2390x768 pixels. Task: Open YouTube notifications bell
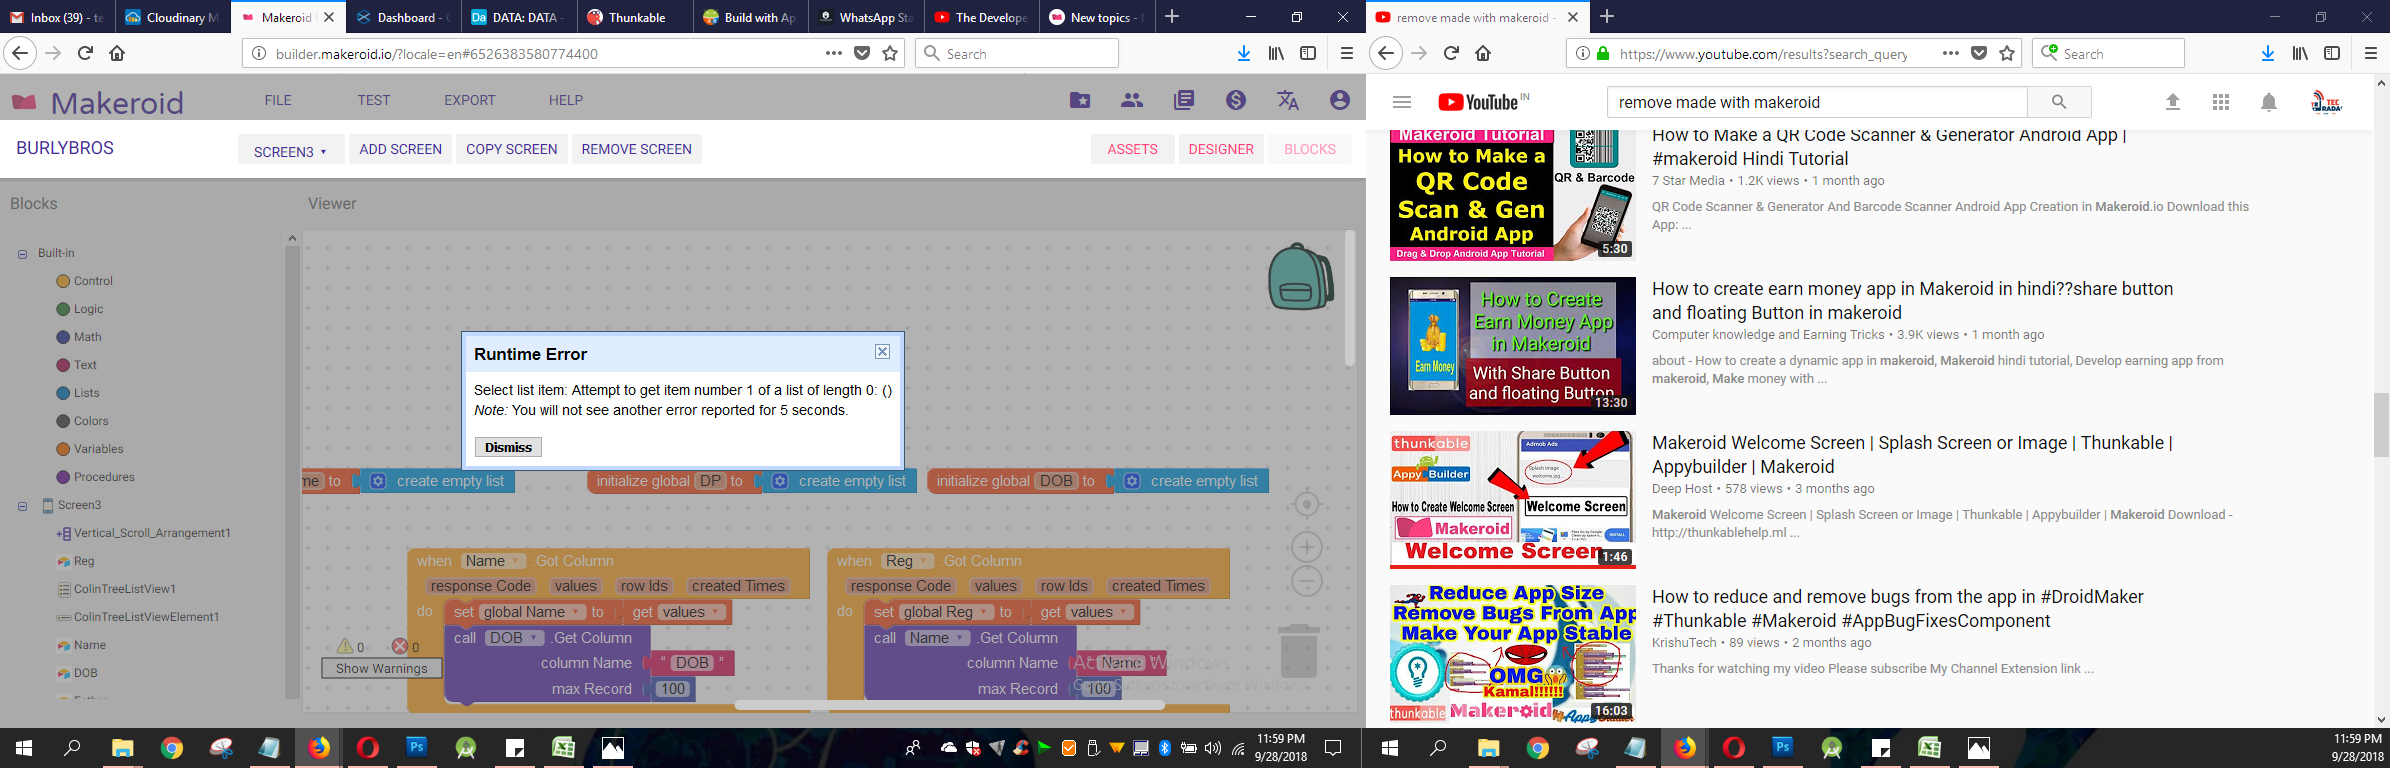(x=2269, y=102)
